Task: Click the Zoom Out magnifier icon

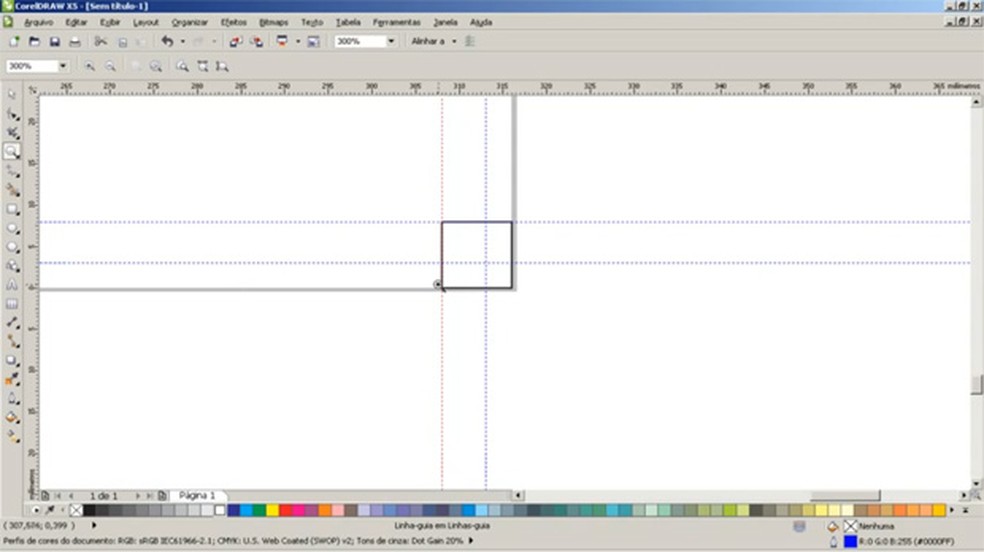Action: 110,66
